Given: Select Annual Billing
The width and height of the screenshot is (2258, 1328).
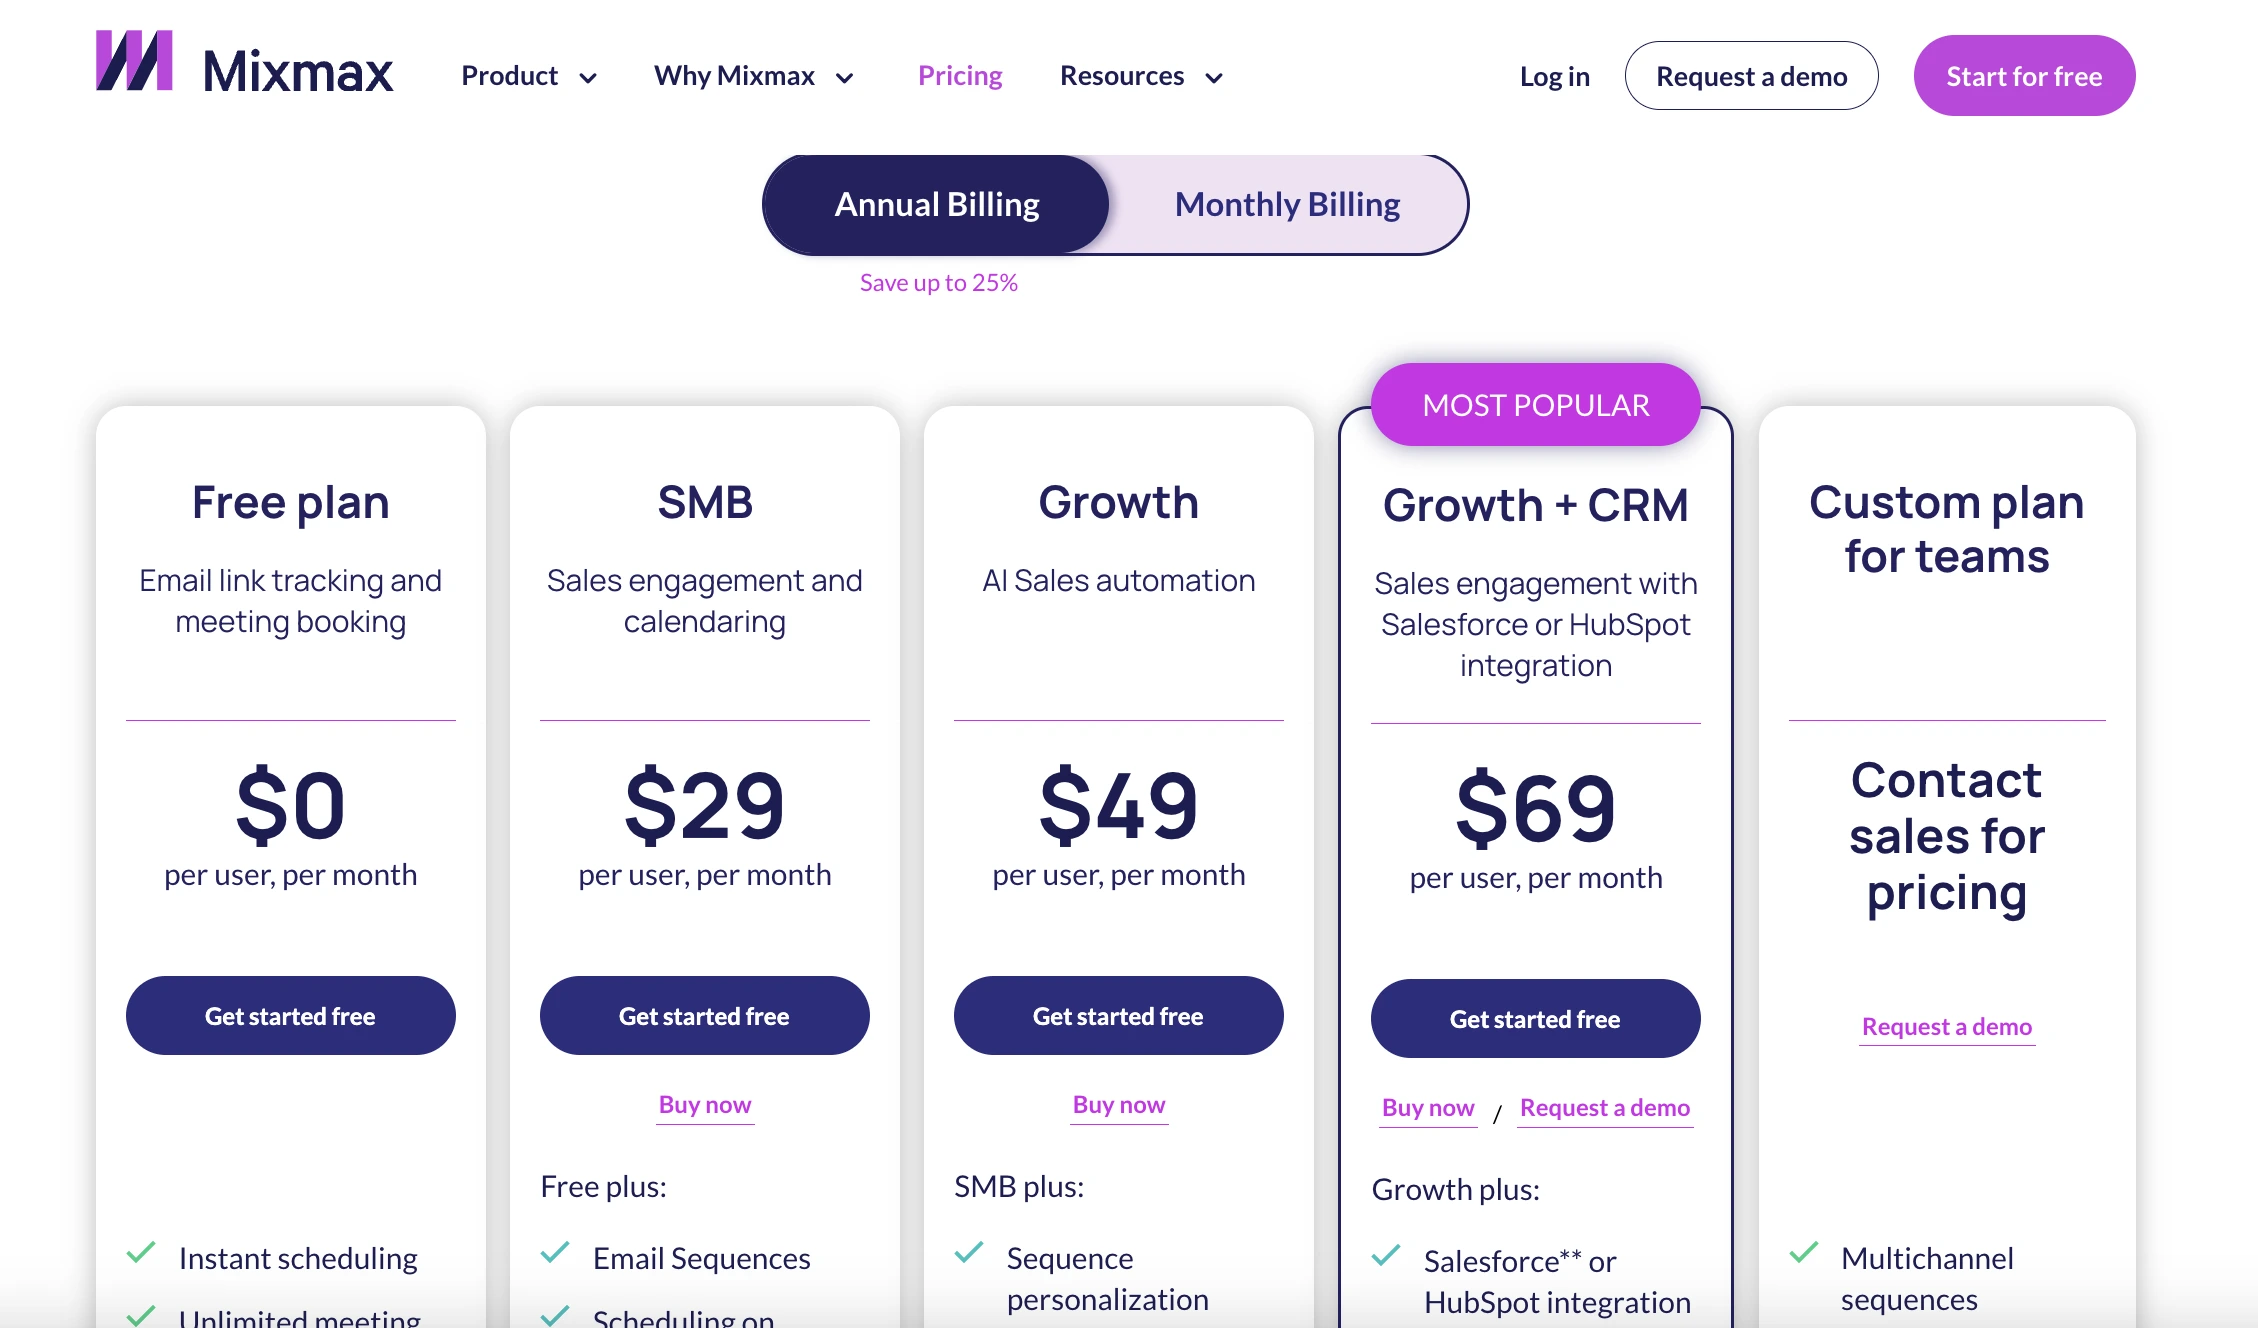Looking at the screenshot, I should (x=937, y=204).
